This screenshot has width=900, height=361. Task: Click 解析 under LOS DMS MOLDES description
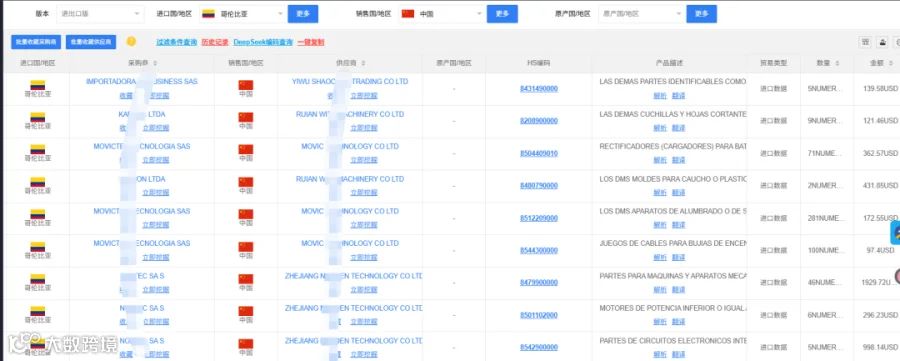pyautogui.click(x=660, y=193)
